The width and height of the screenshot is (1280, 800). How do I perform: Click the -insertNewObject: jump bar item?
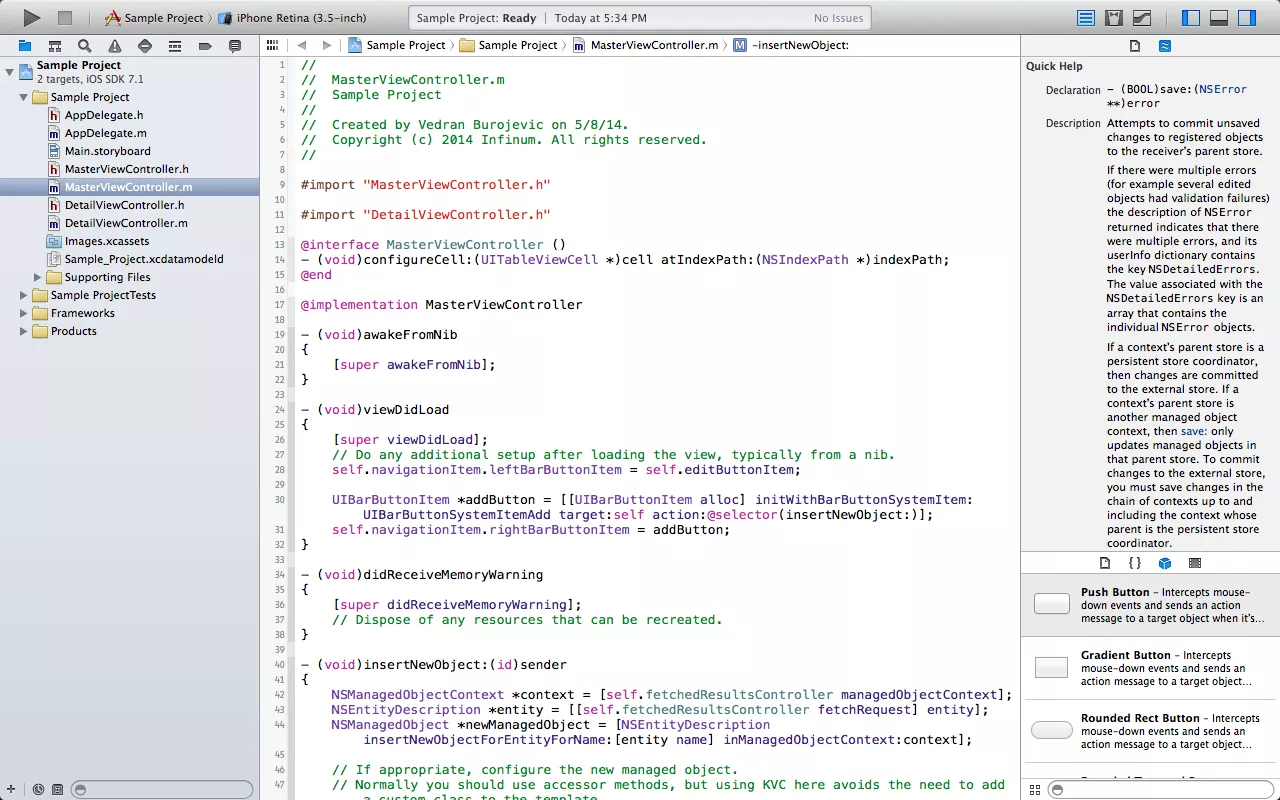[x=799, y=45]
